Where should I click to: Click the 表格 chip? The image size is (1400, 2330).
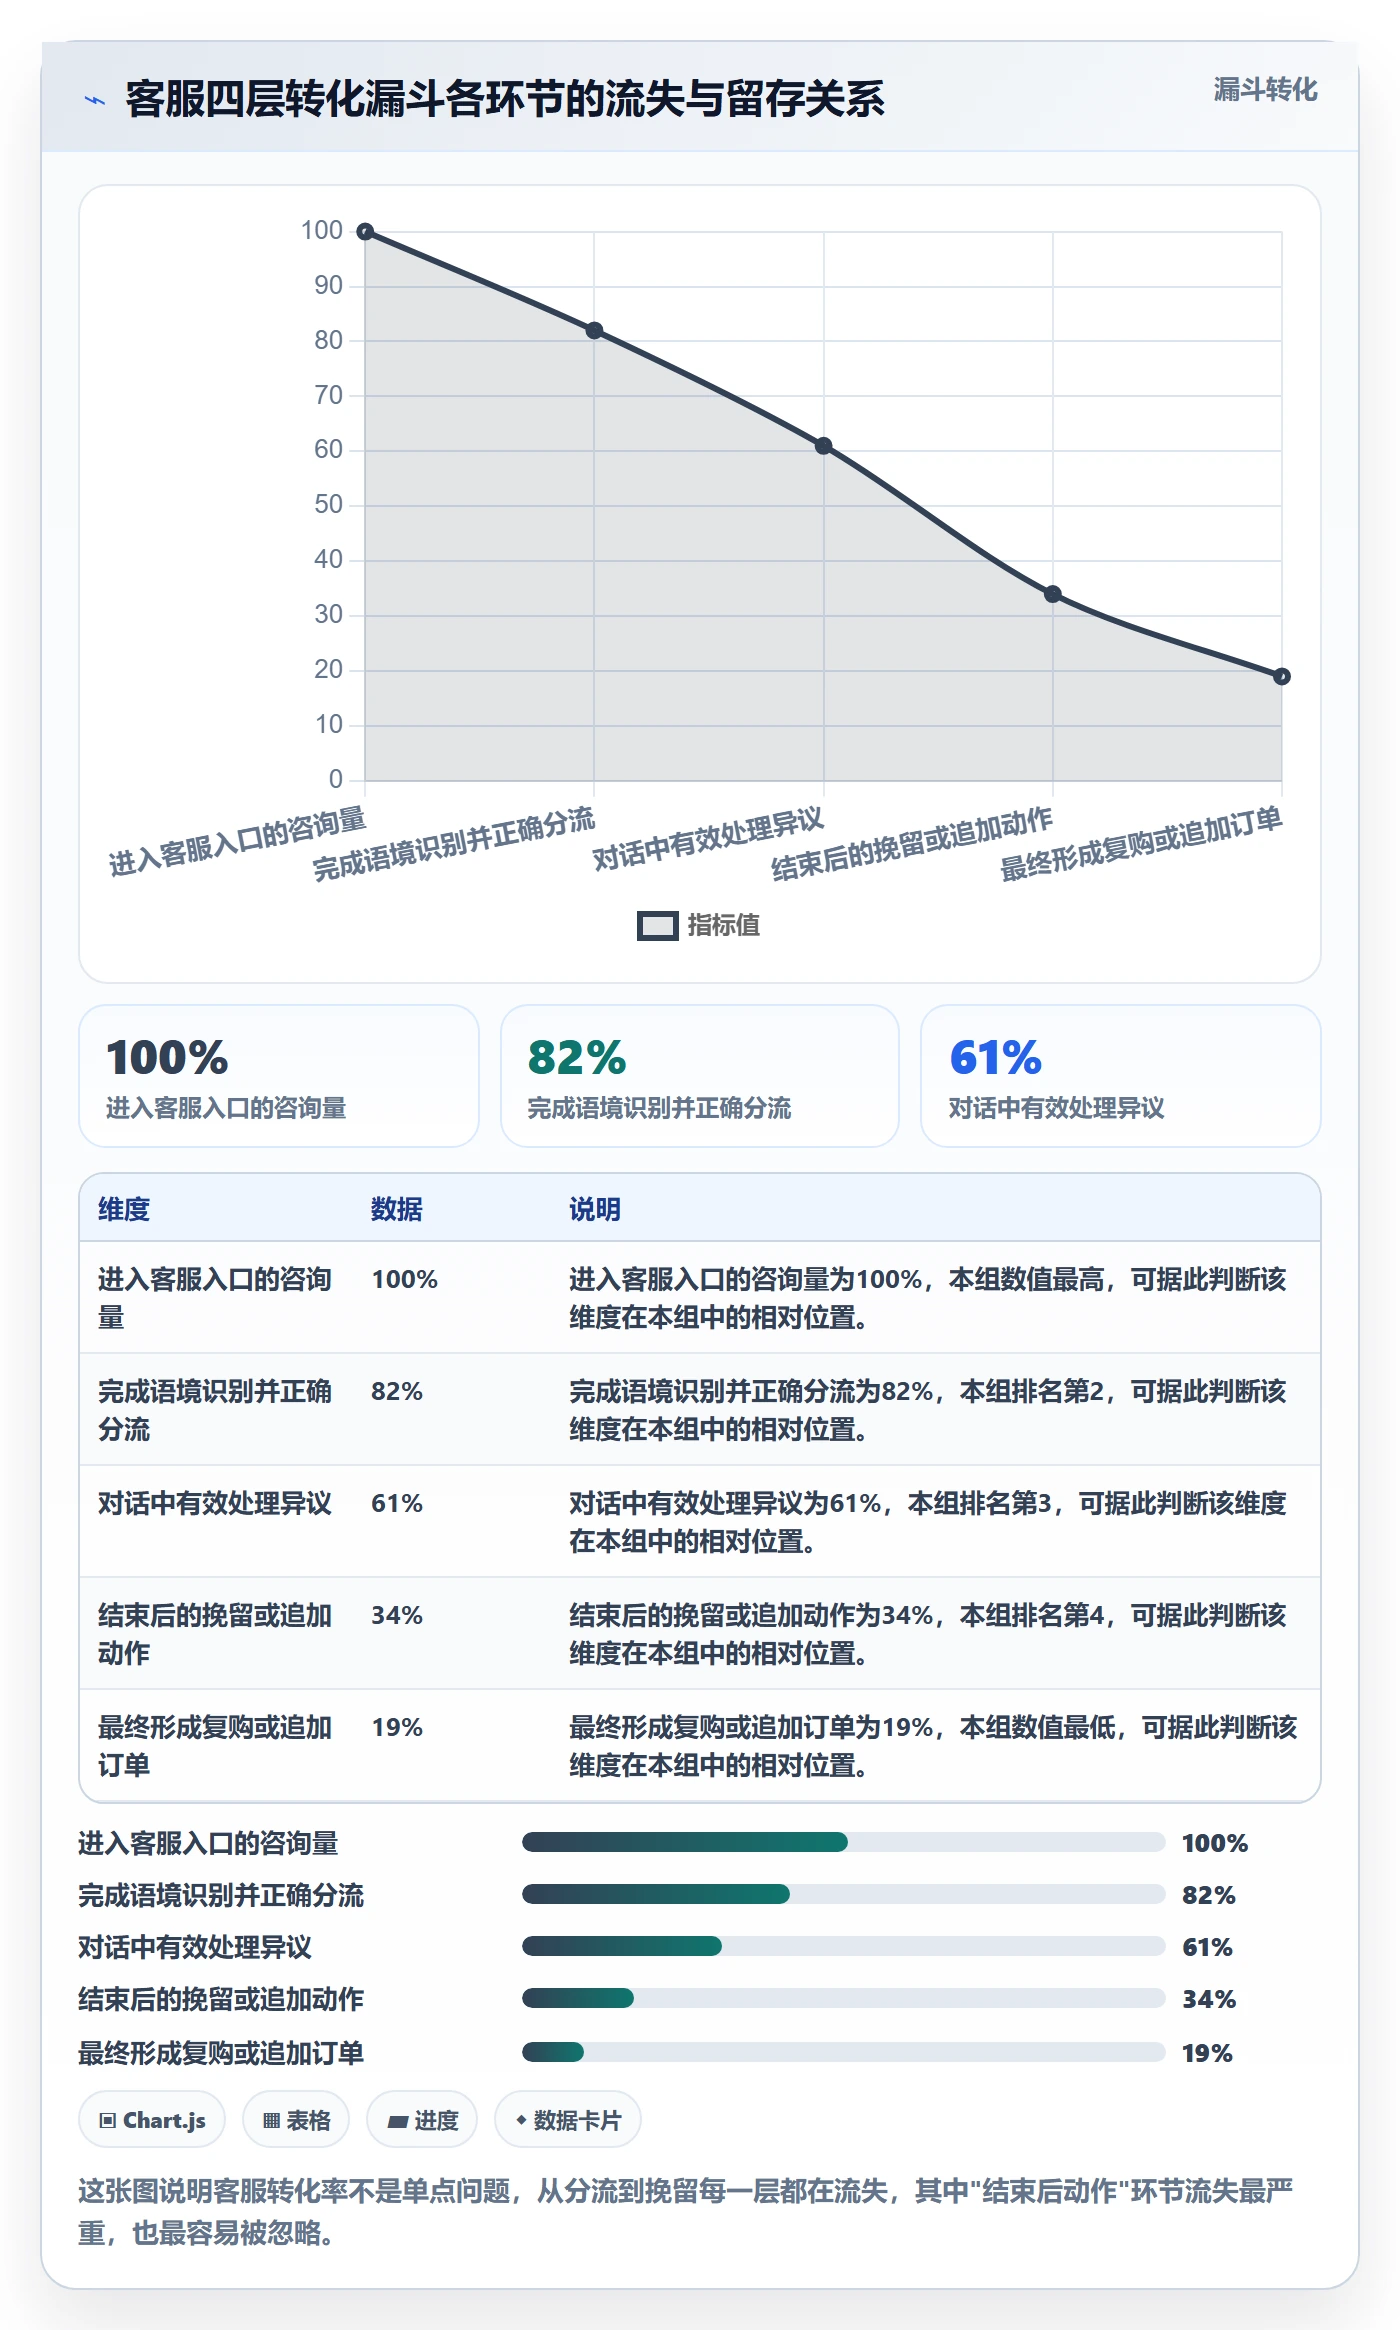pyautogui.click(x=296, y=2119)
